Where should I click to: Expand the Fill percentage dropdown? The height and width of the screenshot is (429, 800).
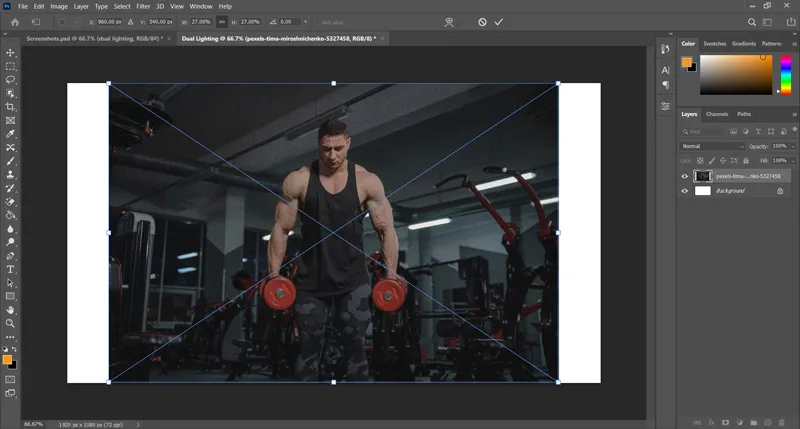pos(794,160)
